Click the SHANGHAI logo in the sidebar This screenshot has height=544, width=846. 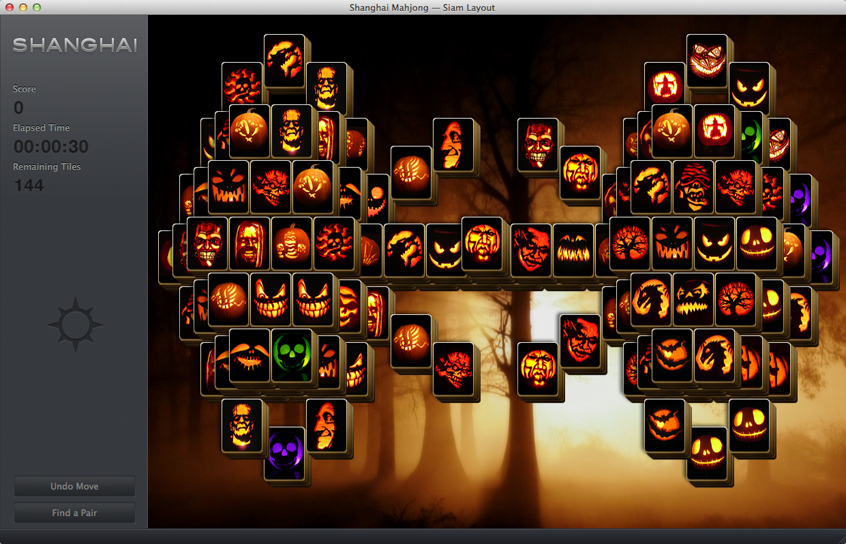75,45
